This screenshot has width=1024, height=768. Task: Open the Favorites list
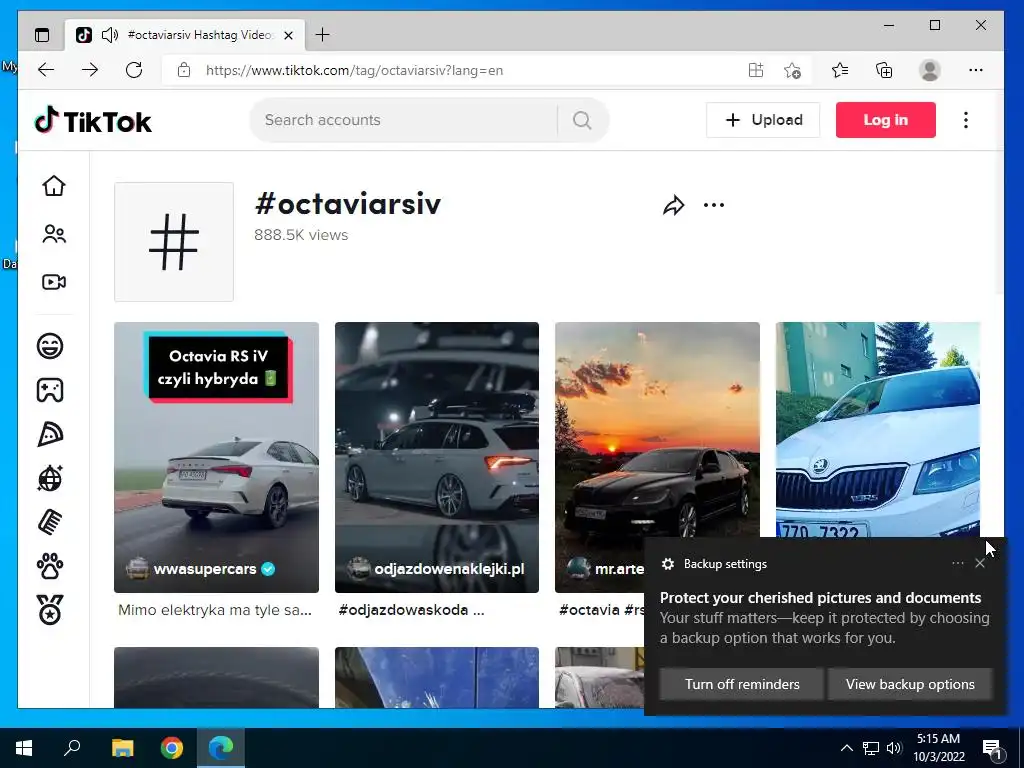pyautogui.click(x=840, y=70)
